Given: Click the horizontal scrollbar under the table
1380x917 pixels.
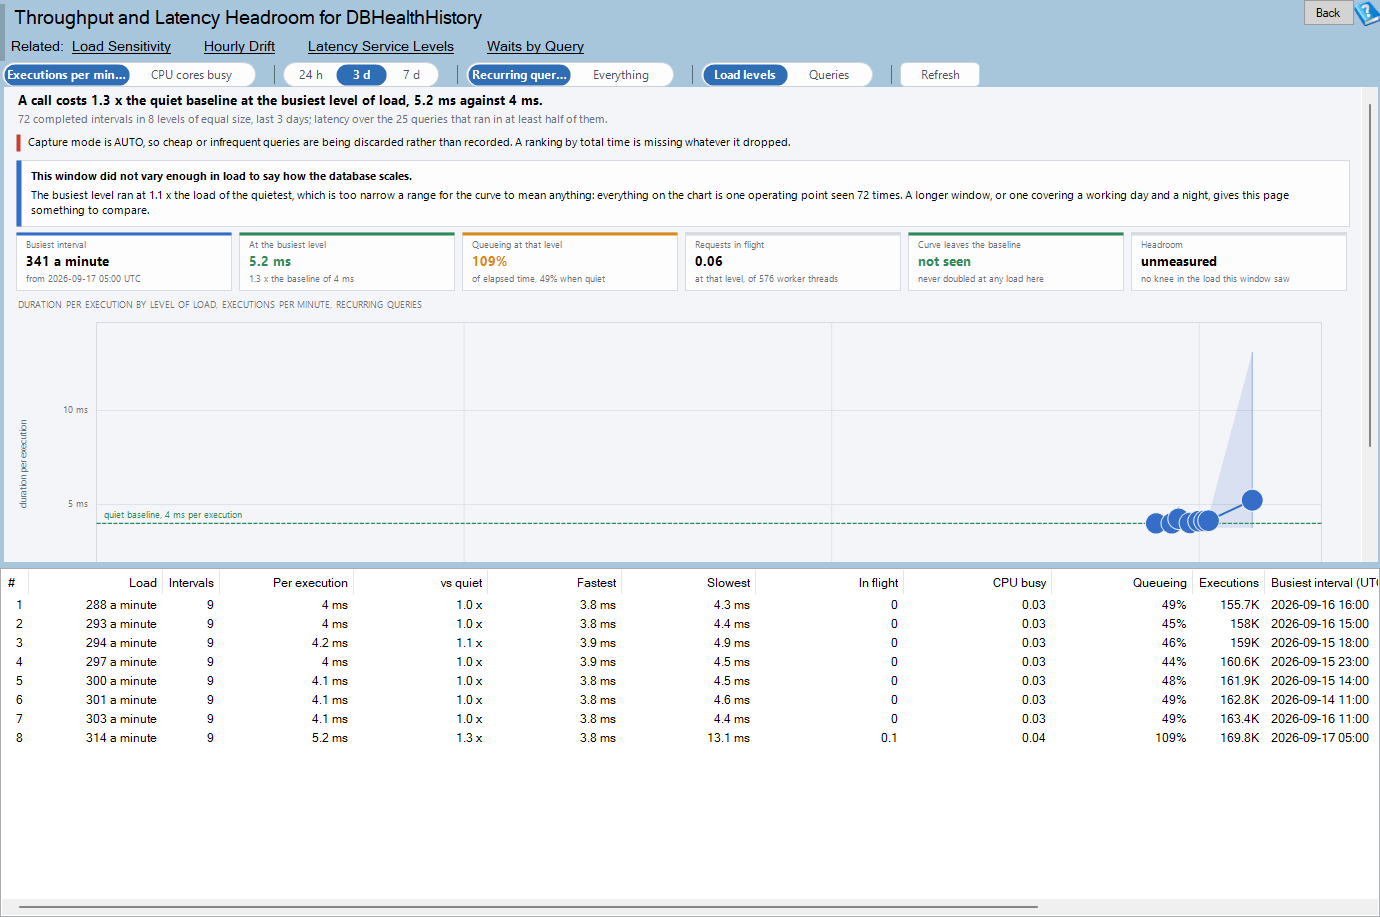Looking at the screenshot, I should pos(528,907).
